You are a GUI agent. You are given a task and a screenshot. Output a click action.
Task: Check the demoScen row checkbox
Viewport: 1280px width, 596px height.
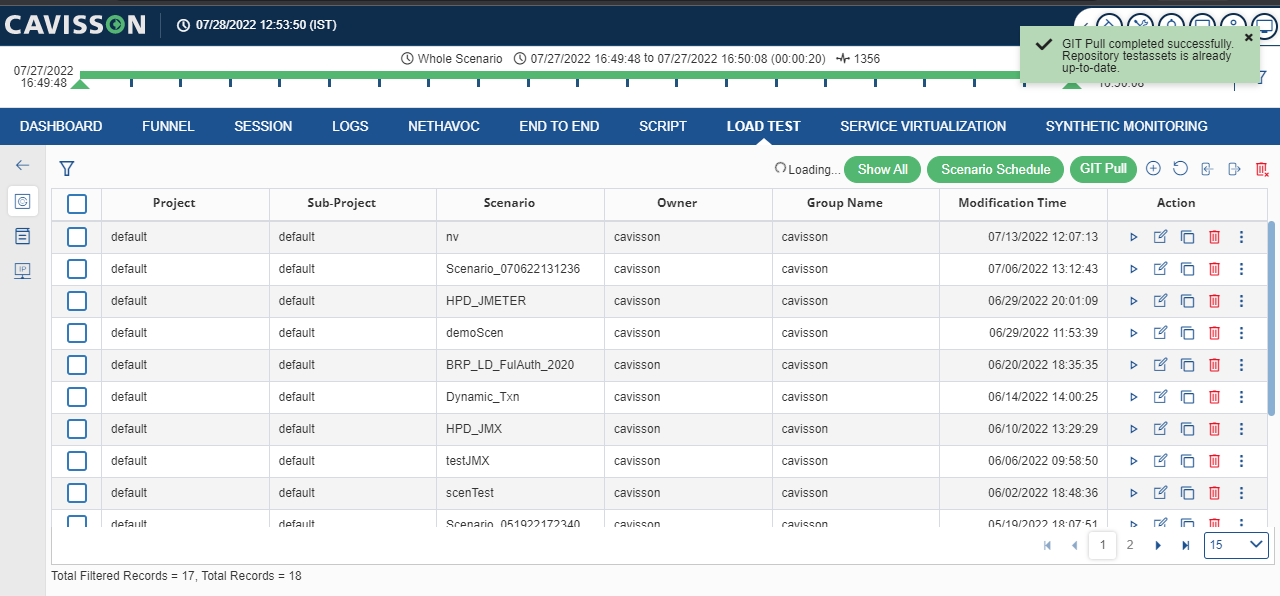pos(77,333)
